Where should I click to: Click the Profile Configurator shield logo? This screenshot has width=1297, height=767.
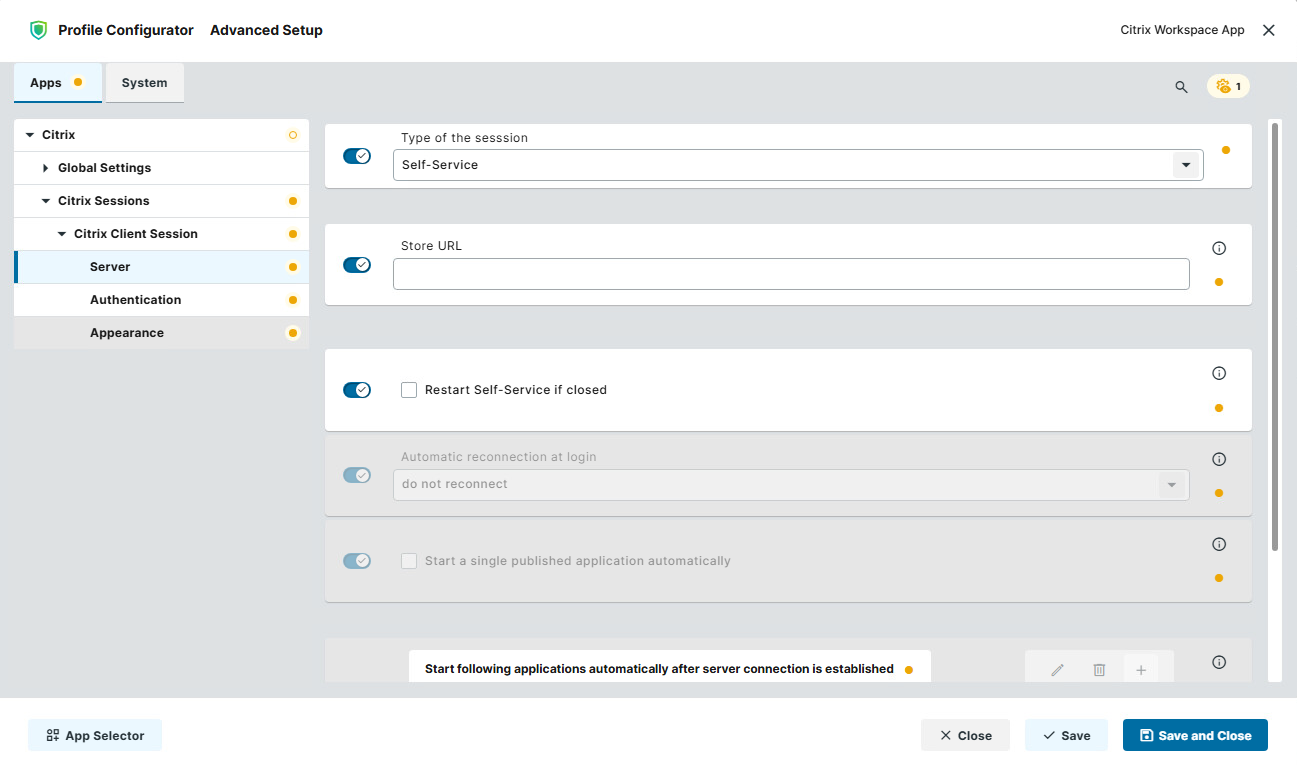coord(38,30)
